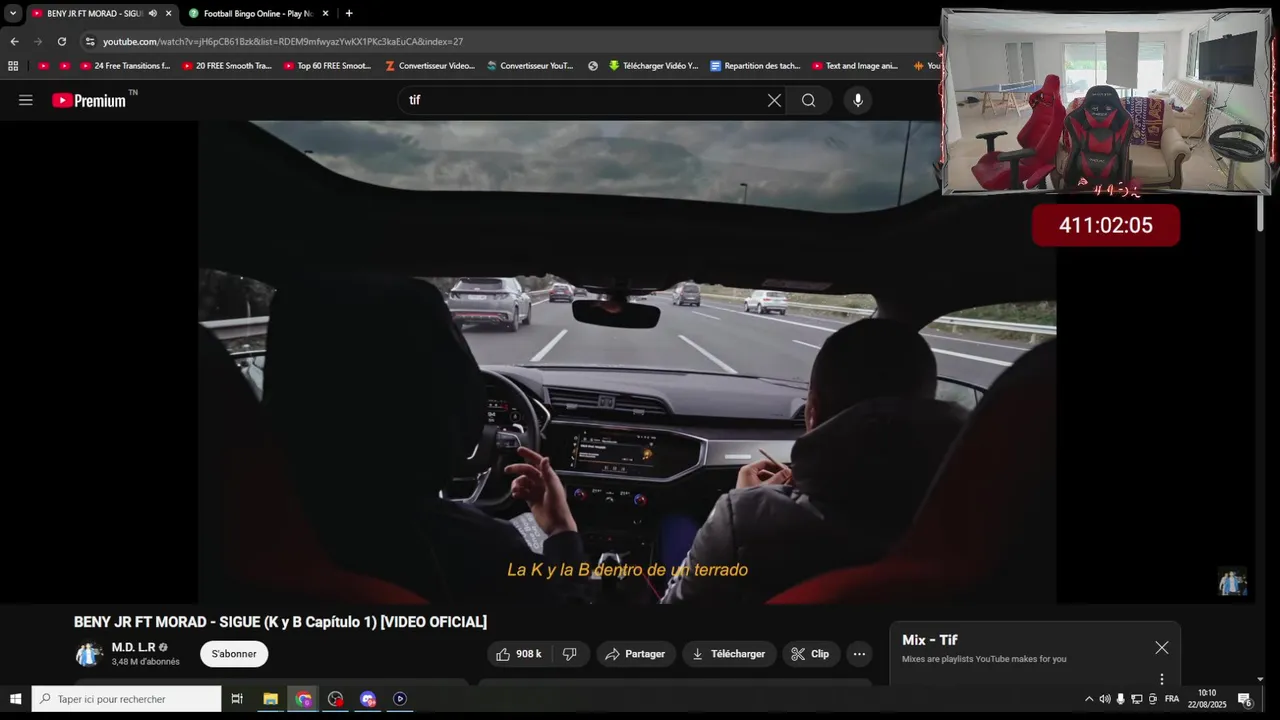Open the 'Convertisseur YouT...' bookmark

click(x=530, y=66)
